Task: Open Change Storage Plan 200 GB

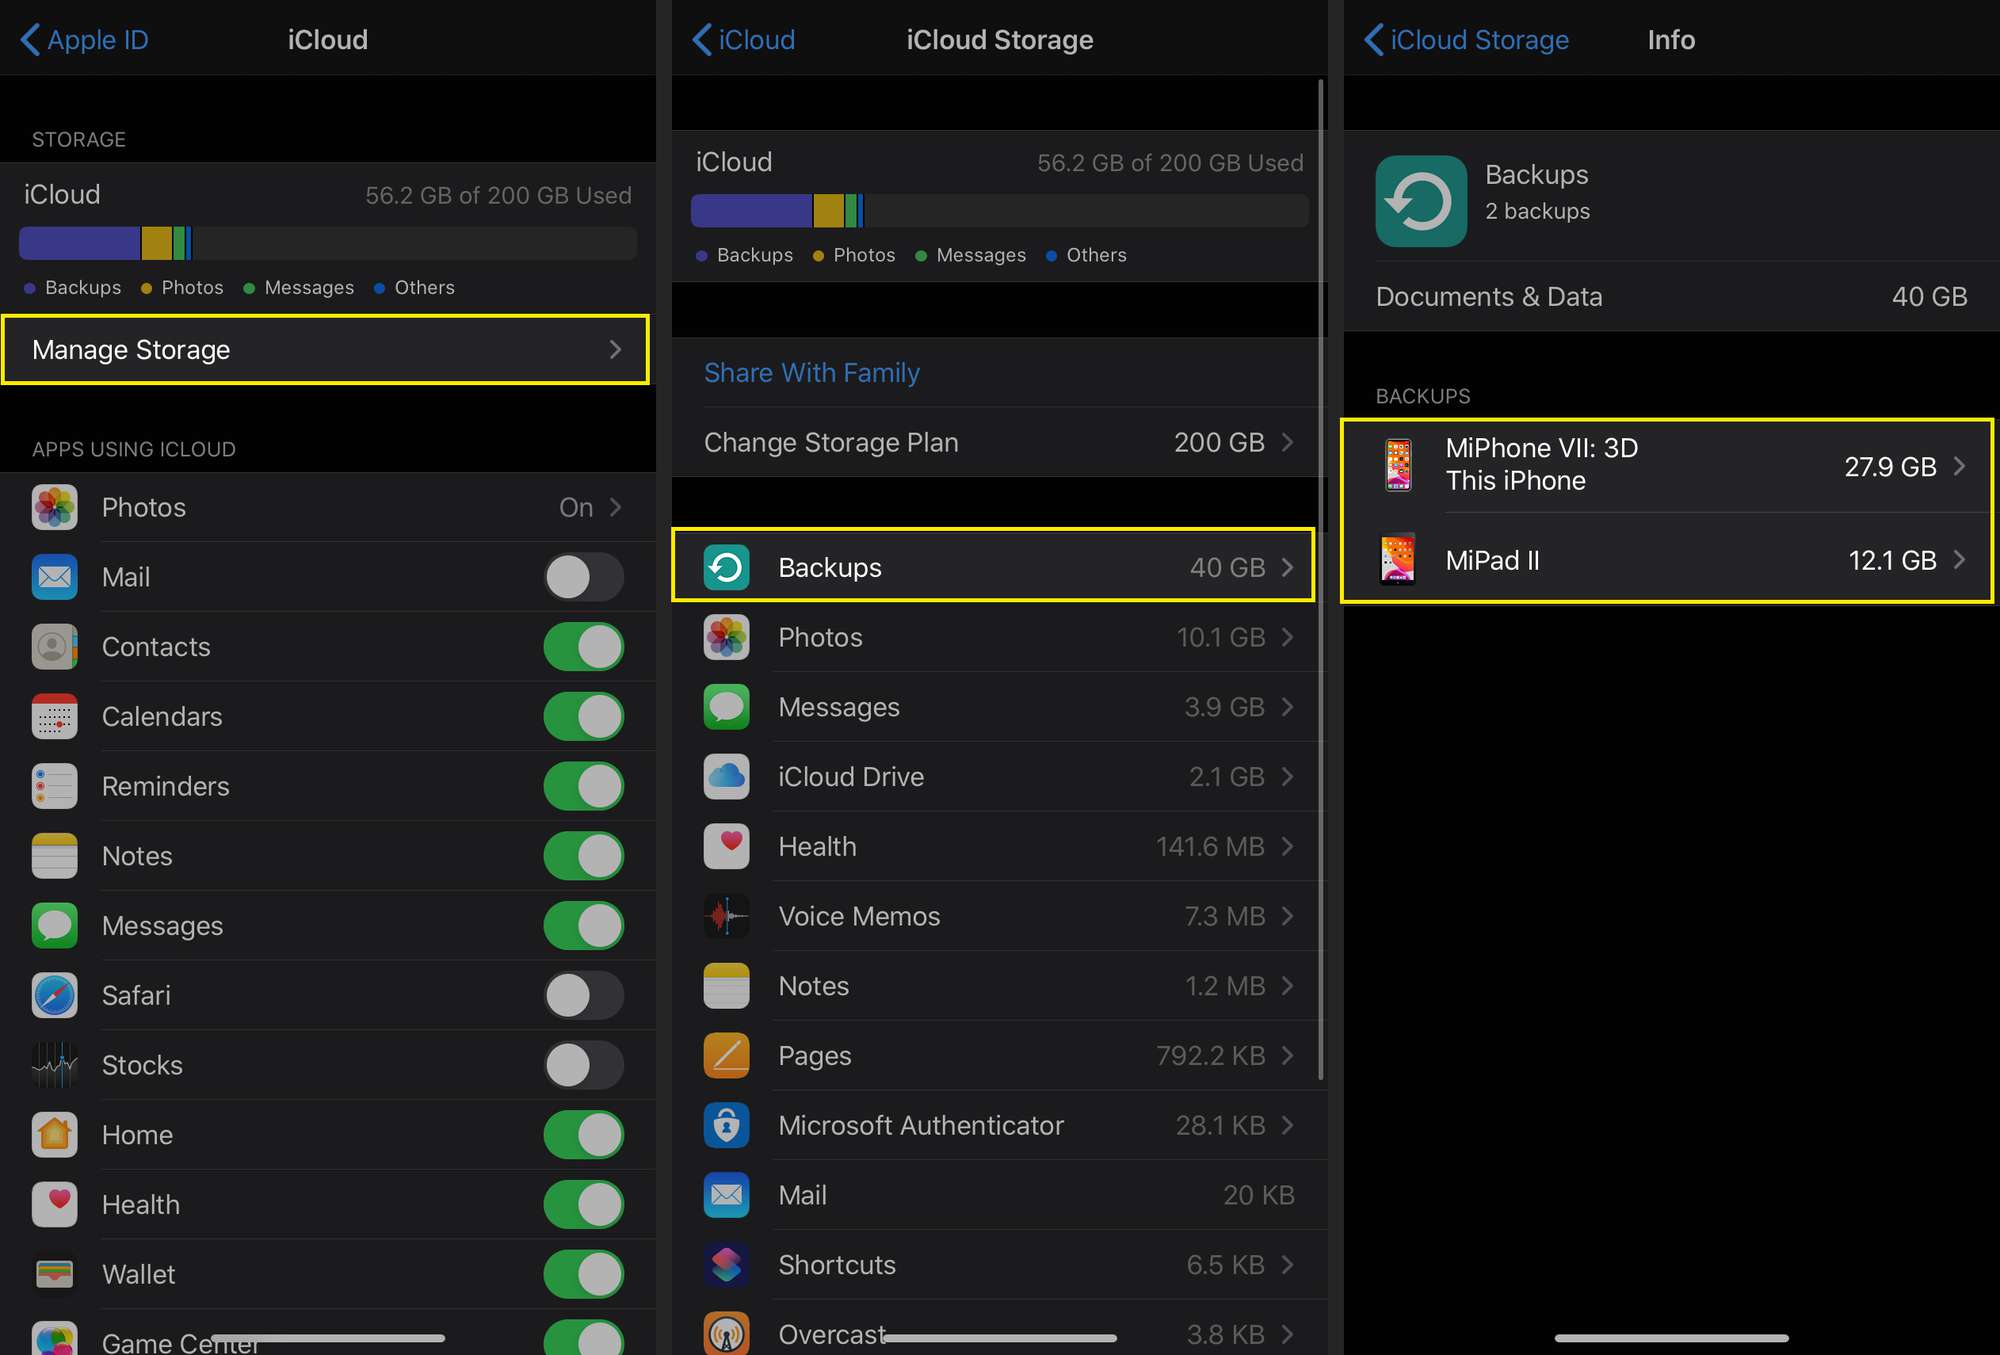Action: pos(1000,442)
